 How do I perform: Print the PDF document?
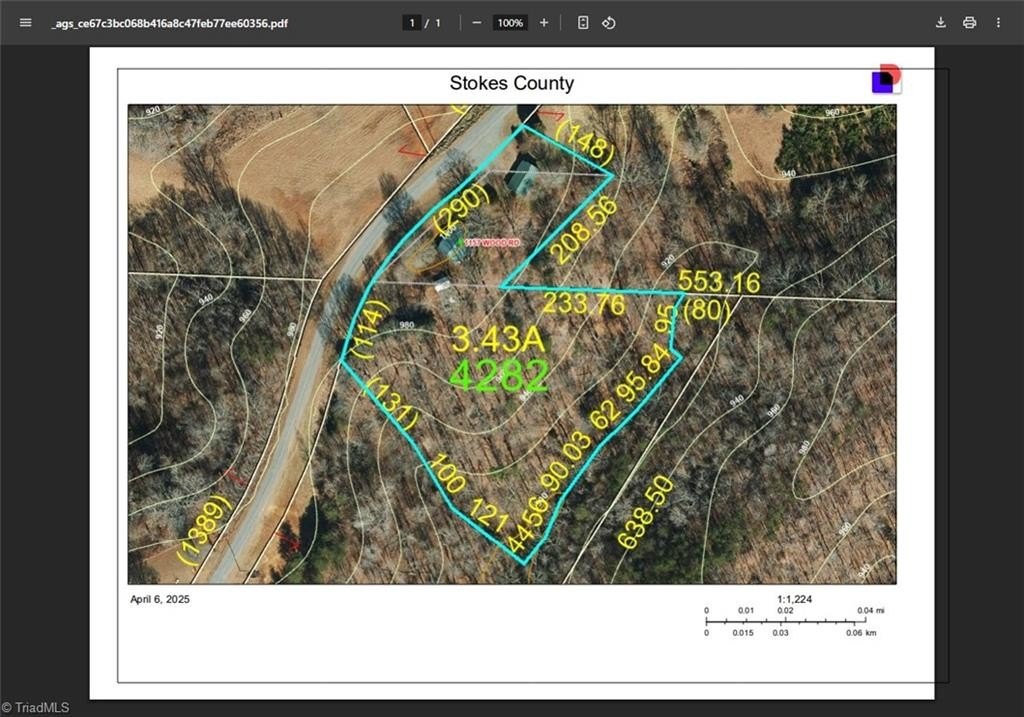tap(969, 22)
